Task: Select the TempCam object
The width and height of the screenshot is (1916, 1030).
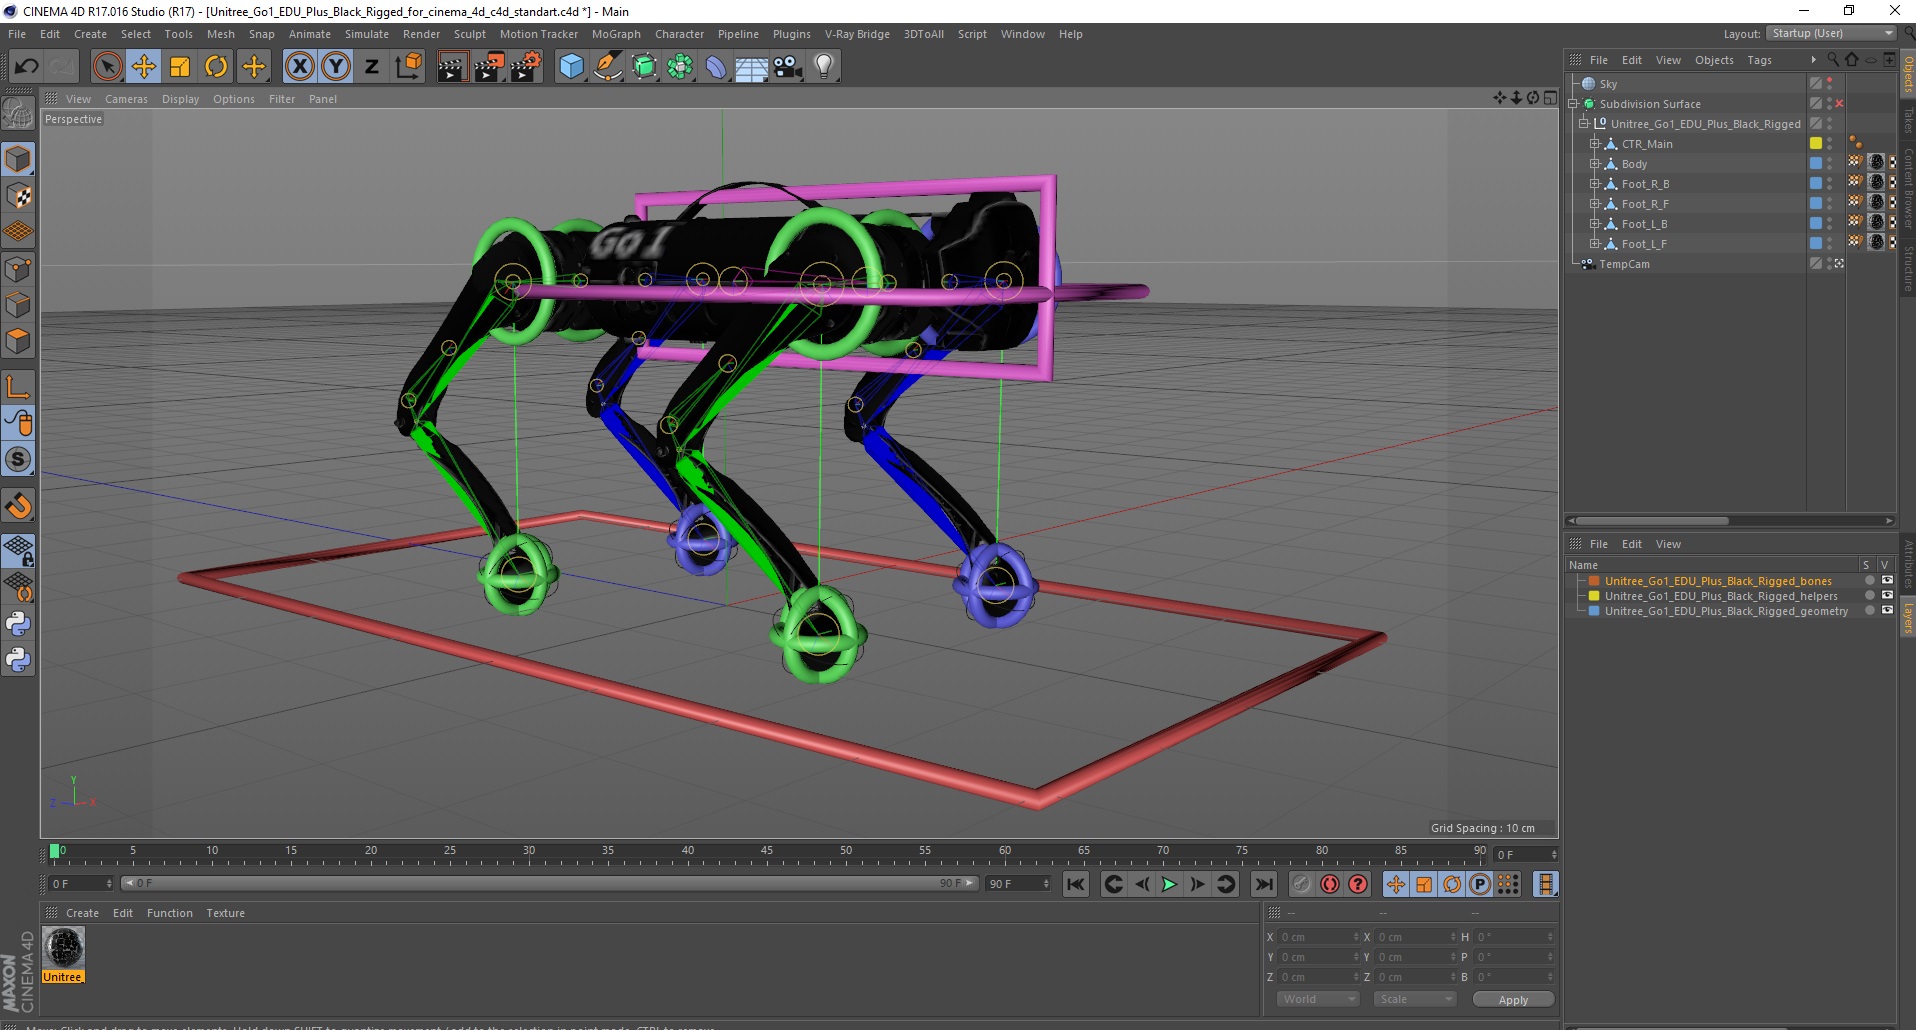Action: (1624, 264)
